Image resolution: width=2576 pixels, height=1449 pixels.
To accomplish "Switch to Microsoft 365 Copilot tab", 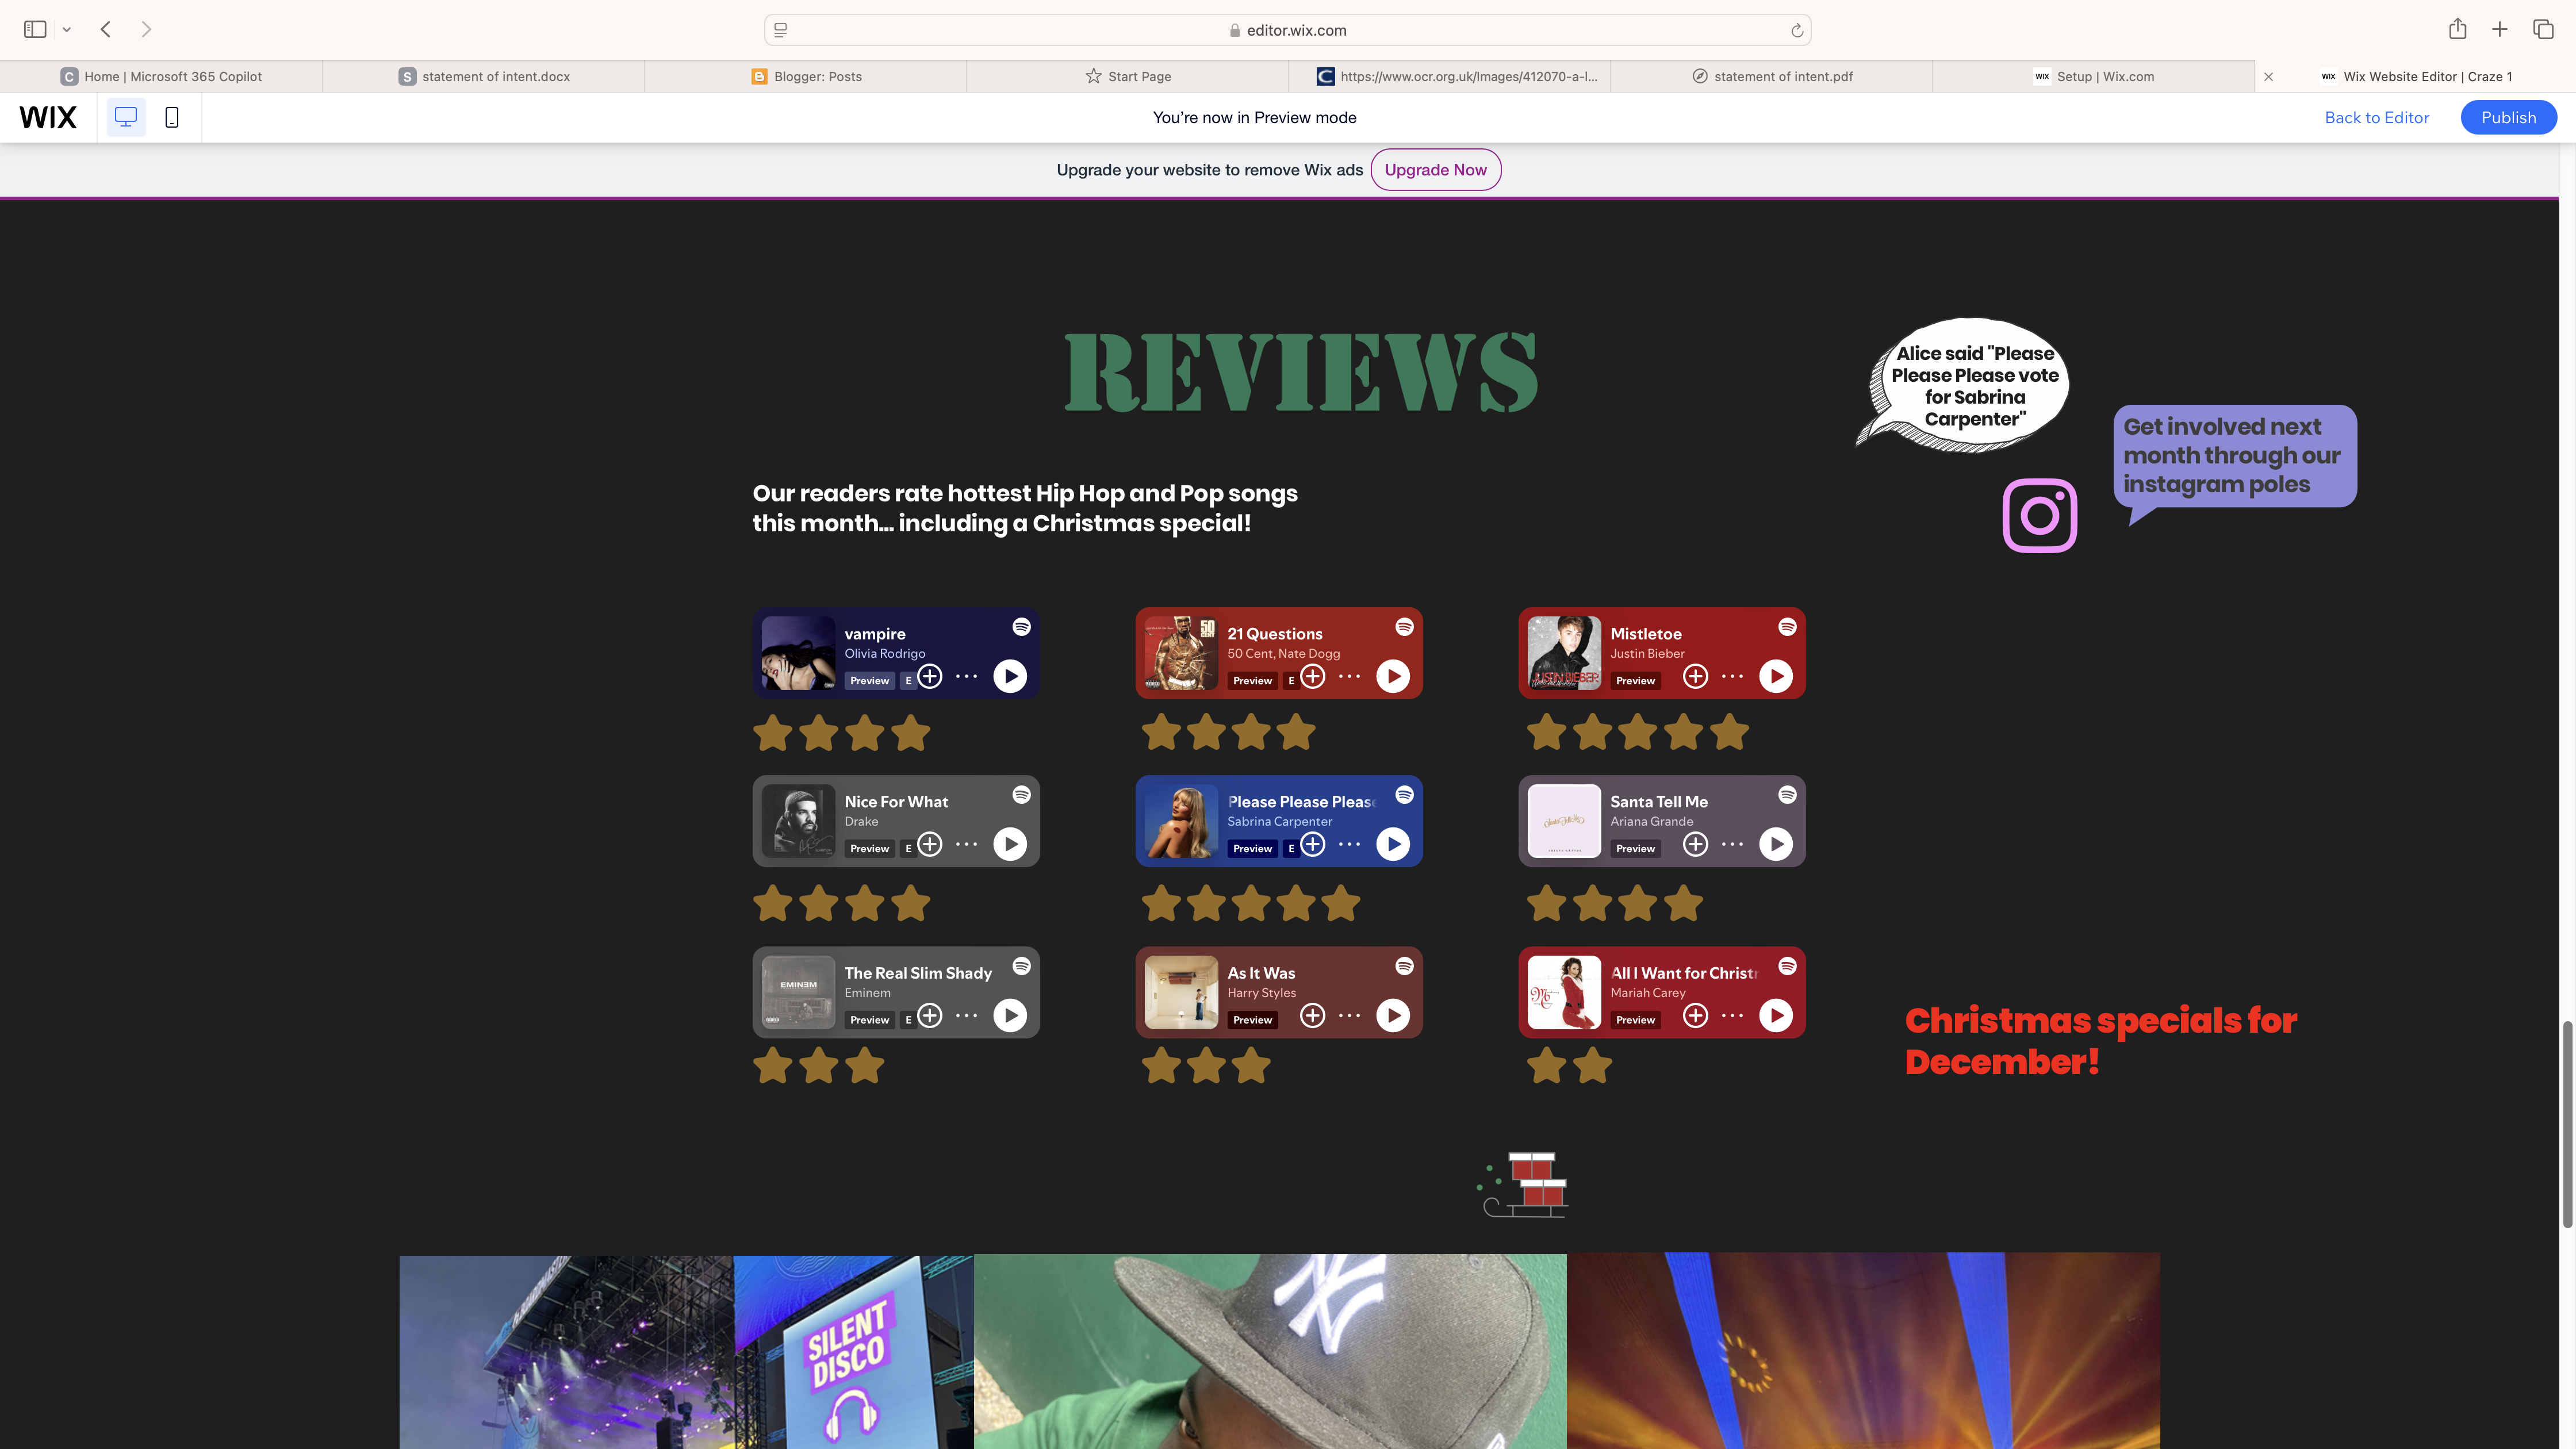I will click(161, 76).
